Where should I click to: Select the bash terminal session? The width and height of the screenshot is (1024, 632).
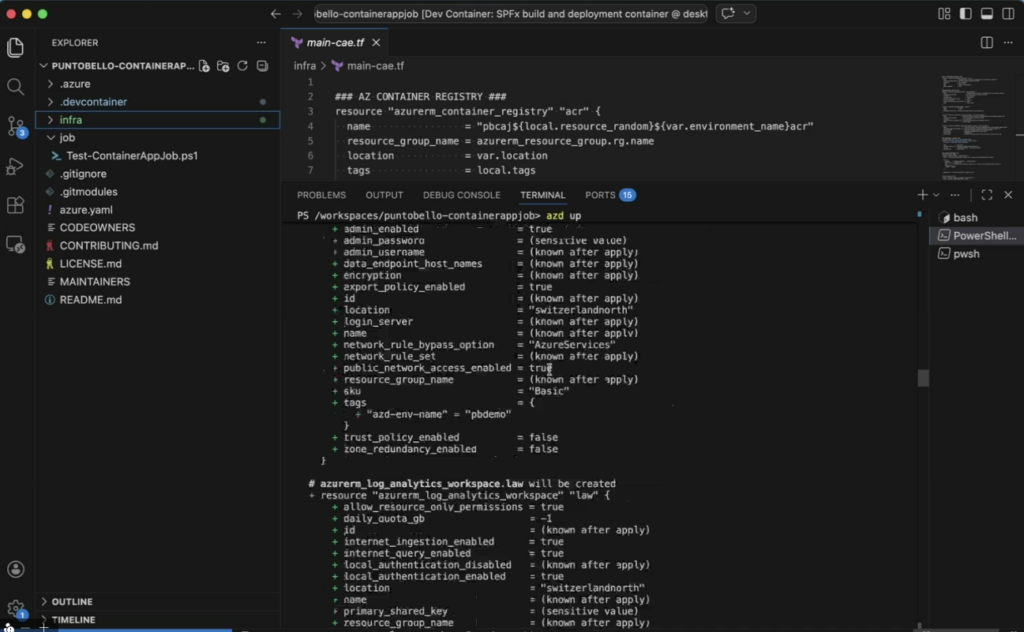pyautogui.click(x=965, y=218)
